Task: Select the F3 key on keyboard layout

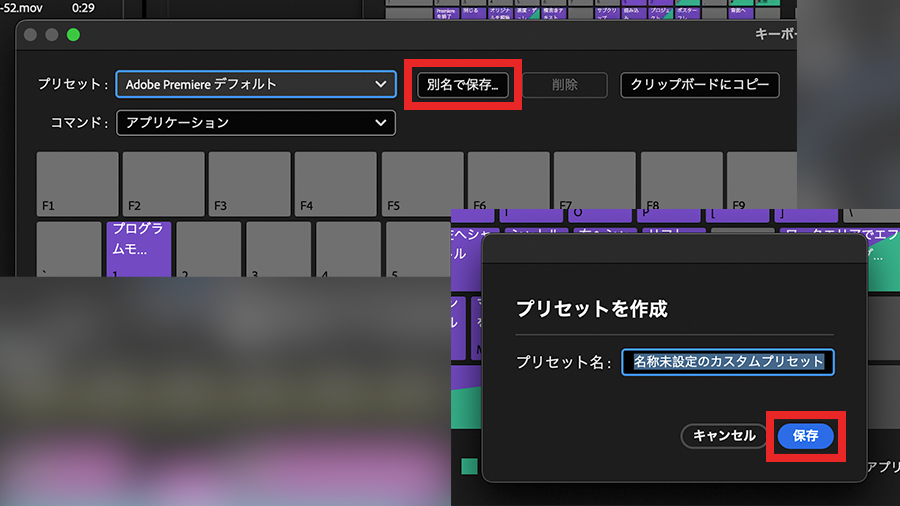Action: [250, 184]
